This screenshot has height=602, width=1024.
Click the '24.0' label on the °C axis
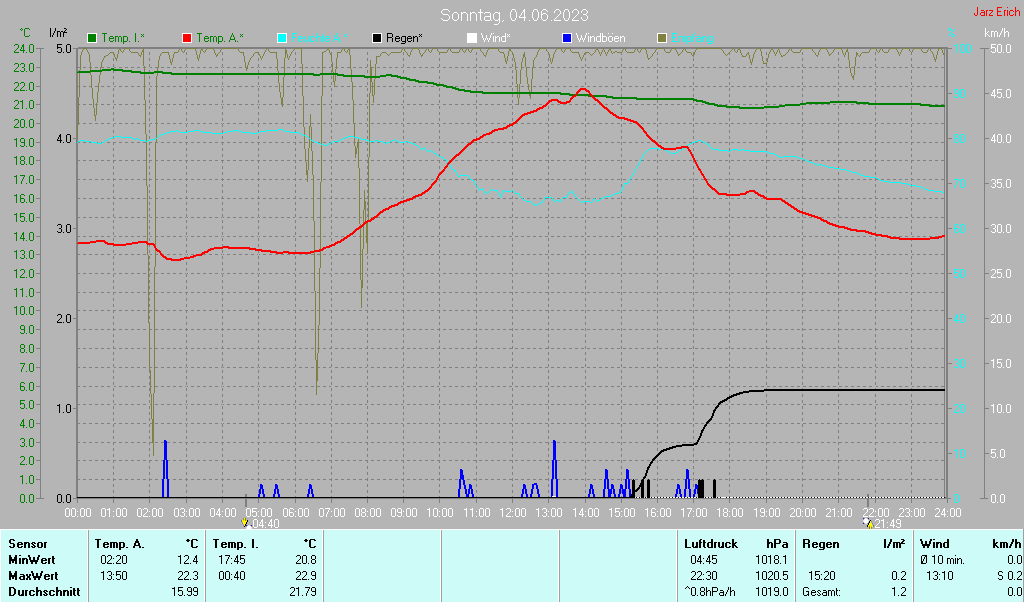coord(24,49)
